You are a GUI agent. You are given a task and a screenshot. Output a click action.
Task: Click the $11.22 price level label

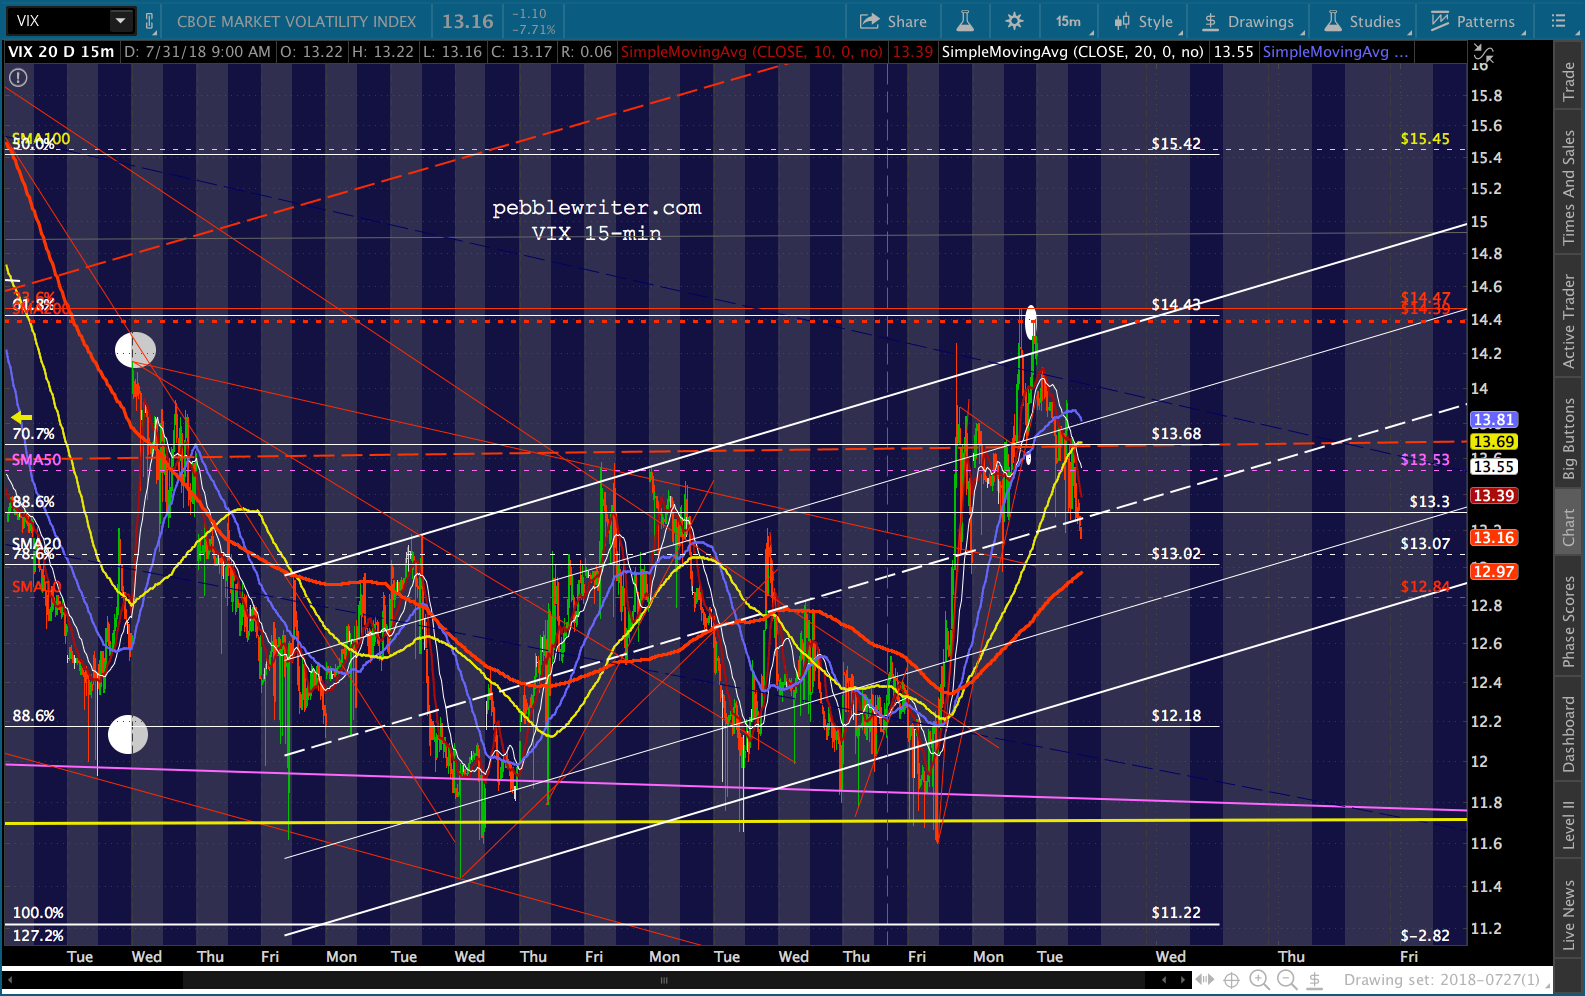coord(1176,913)
